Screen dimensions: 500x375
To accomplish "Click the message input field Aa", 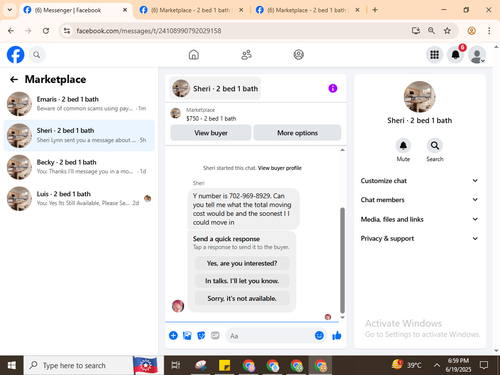I will (276, 336).
